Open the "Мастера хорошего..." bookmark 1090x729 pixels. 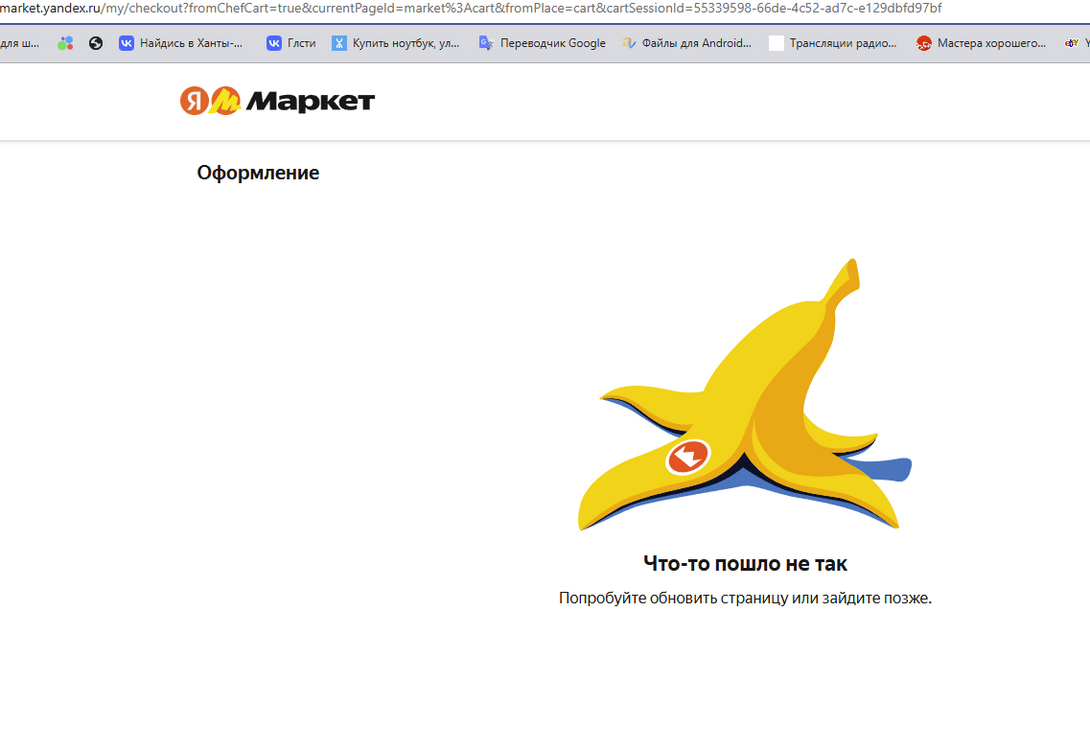click(x=981, y=43)
